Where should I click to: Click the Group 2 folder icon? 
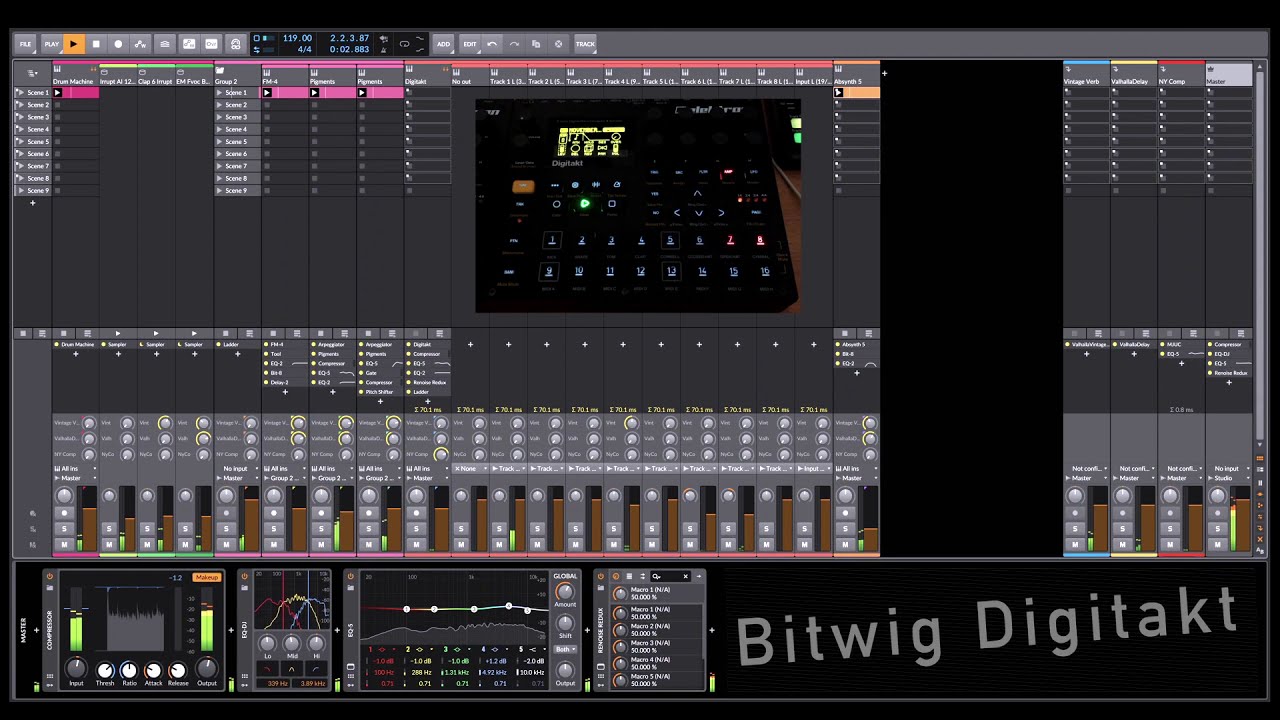click(x=220, y=71)
